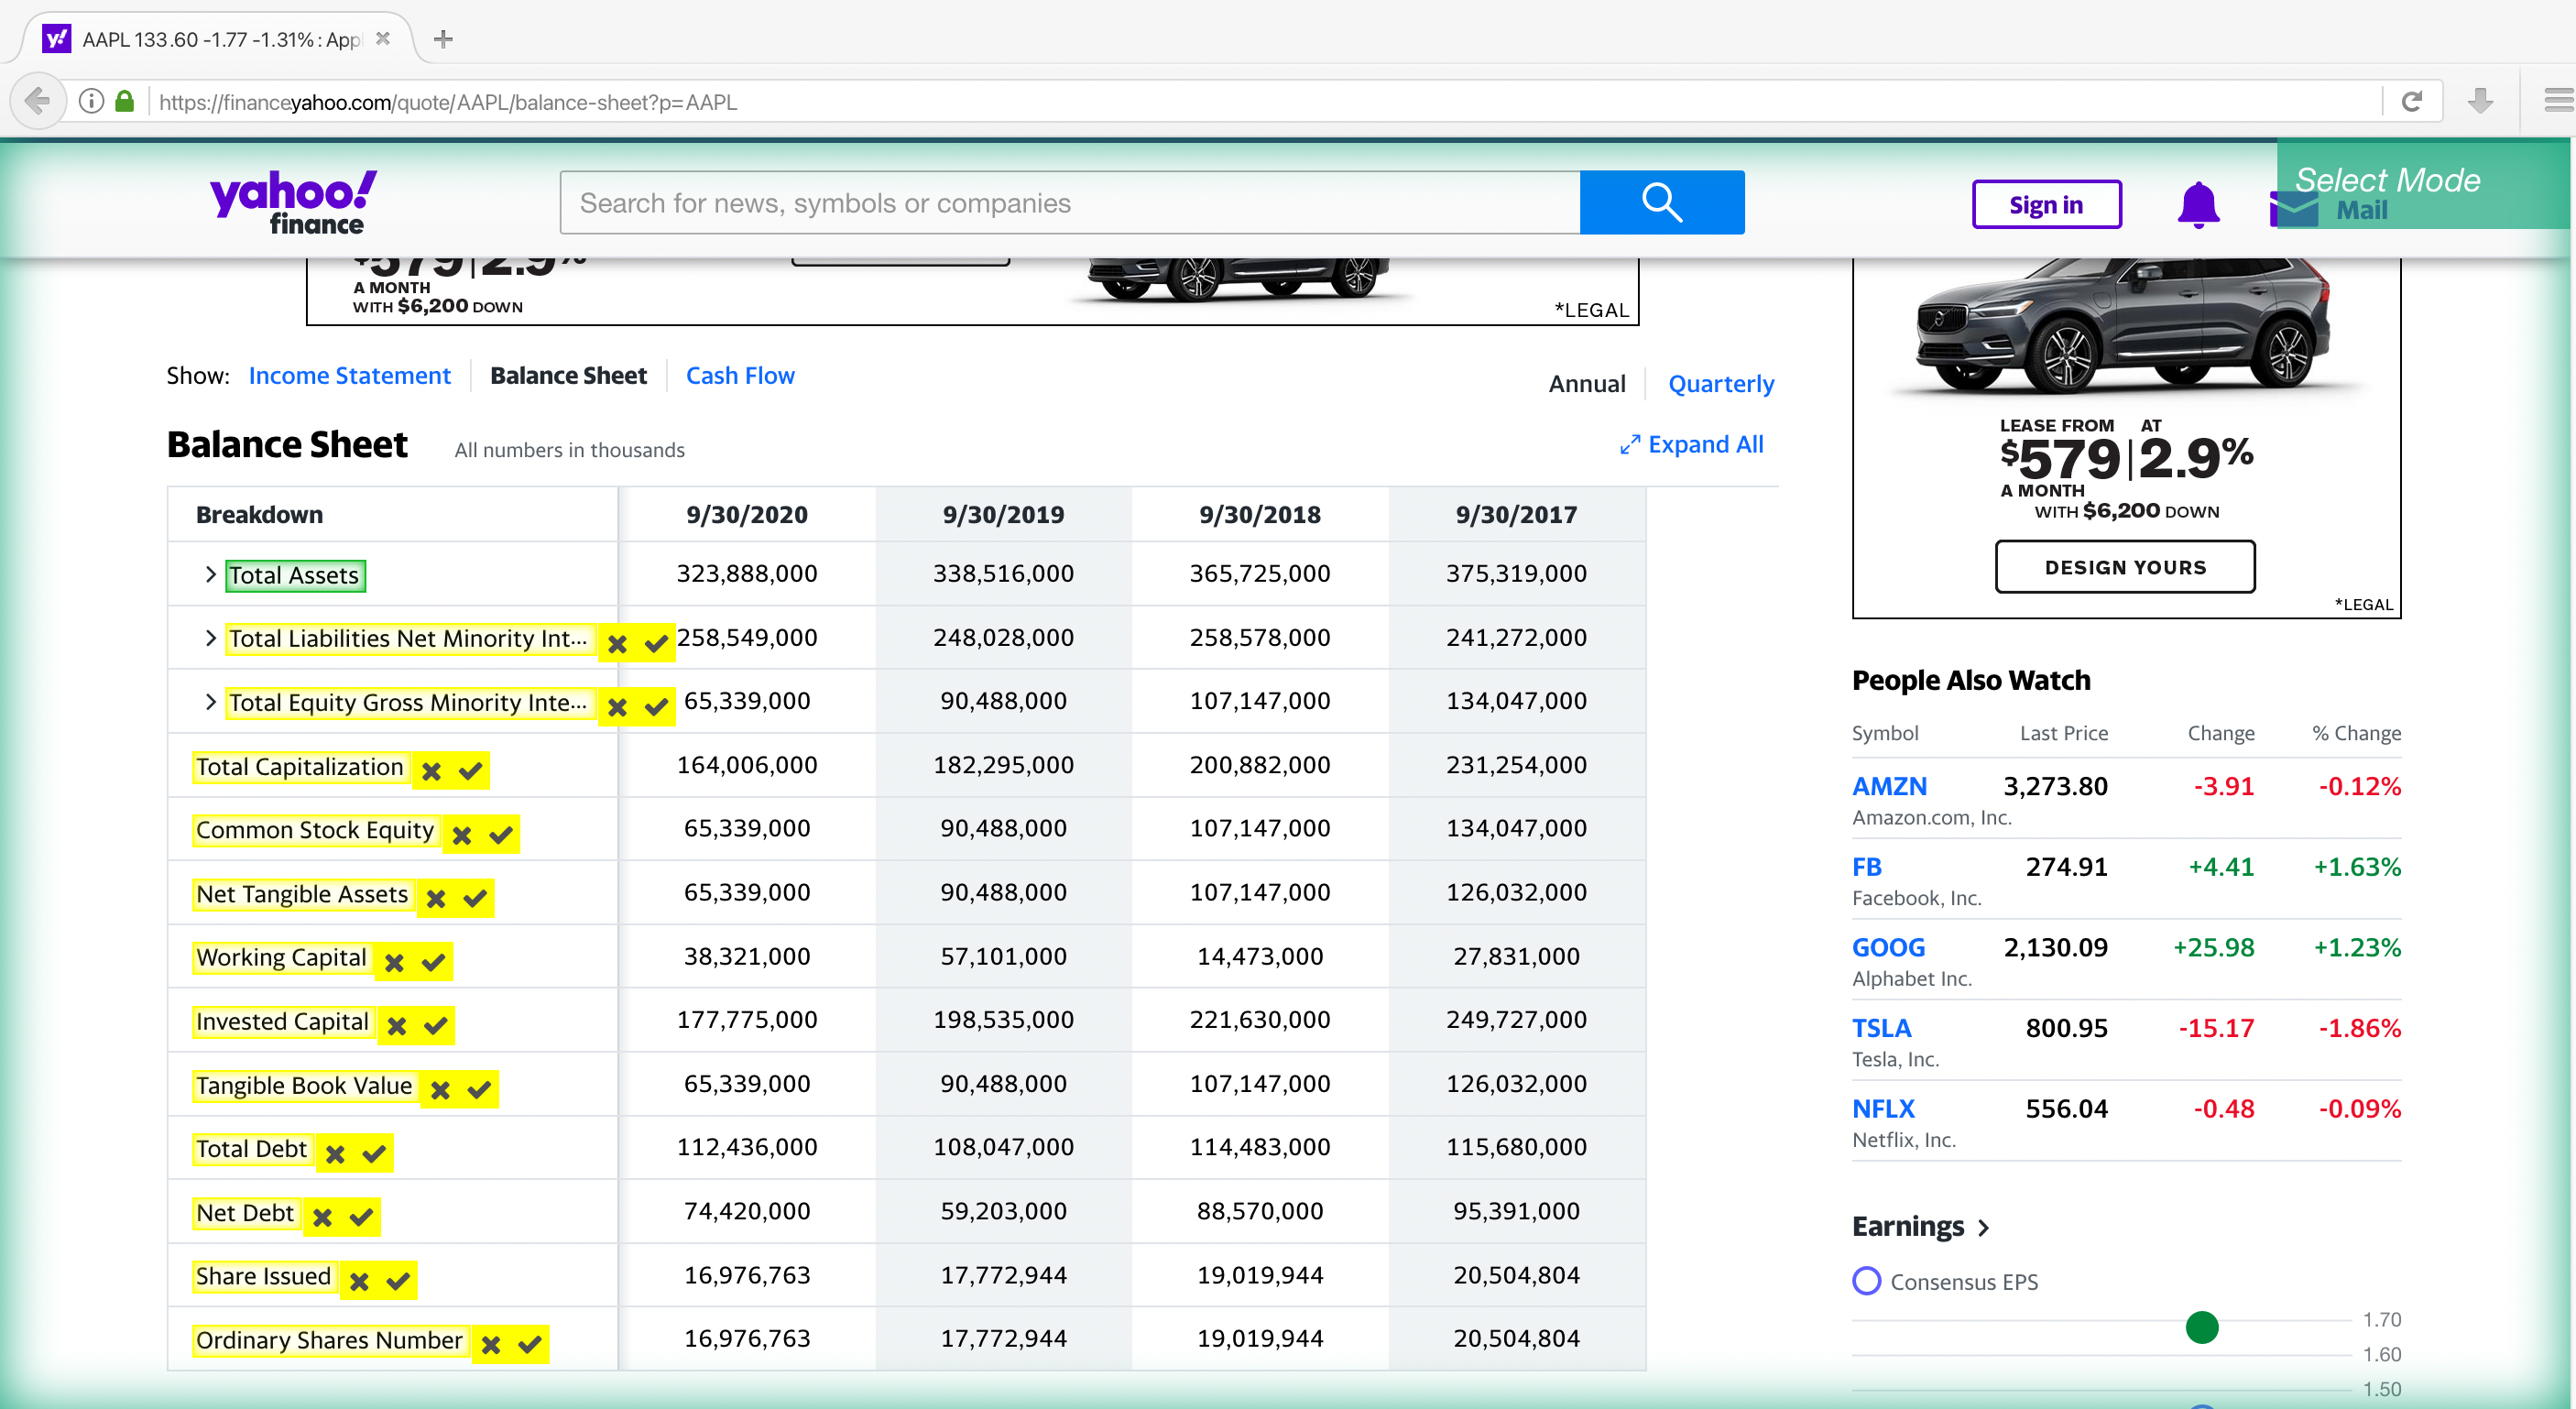Click the browser back arrow button

[38, 101]
